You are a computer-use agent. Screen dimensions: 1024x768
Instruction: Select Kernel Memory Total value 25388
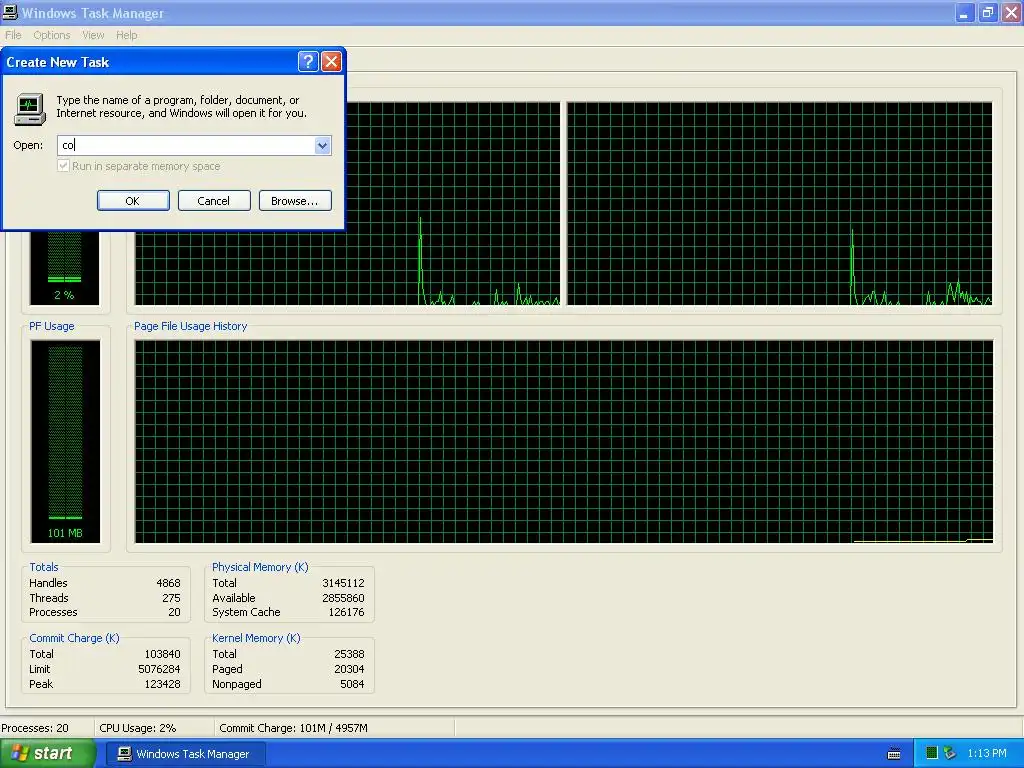(349, 654)
